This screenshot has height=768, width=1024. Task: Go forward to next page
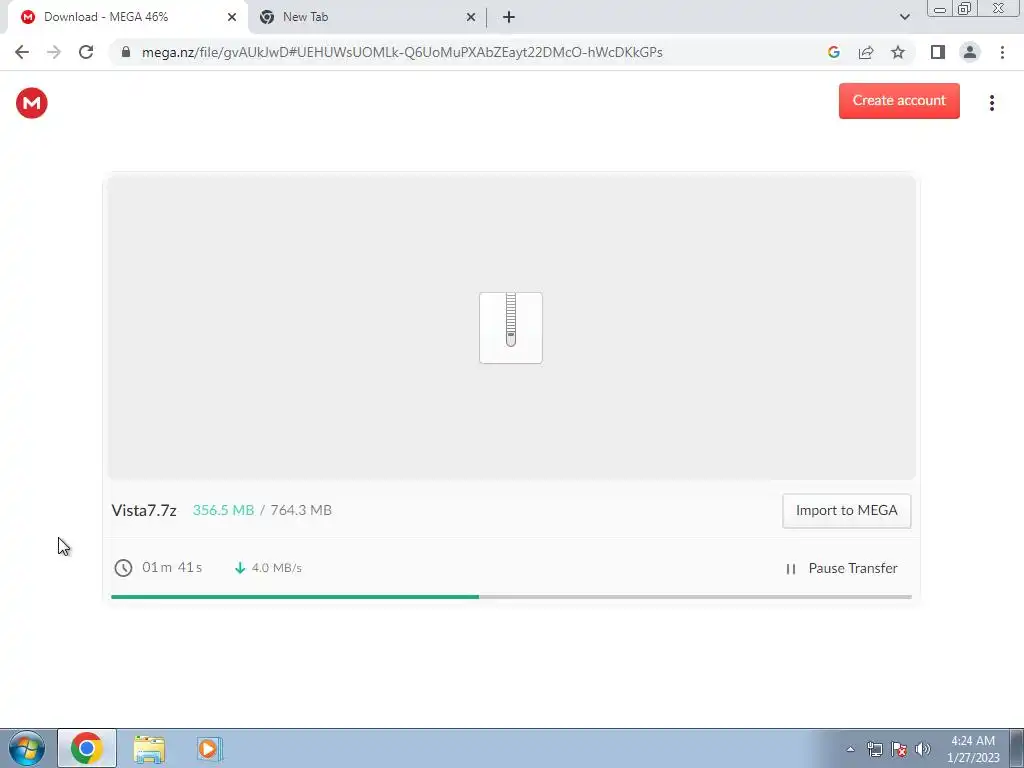[x=54, y=52]
